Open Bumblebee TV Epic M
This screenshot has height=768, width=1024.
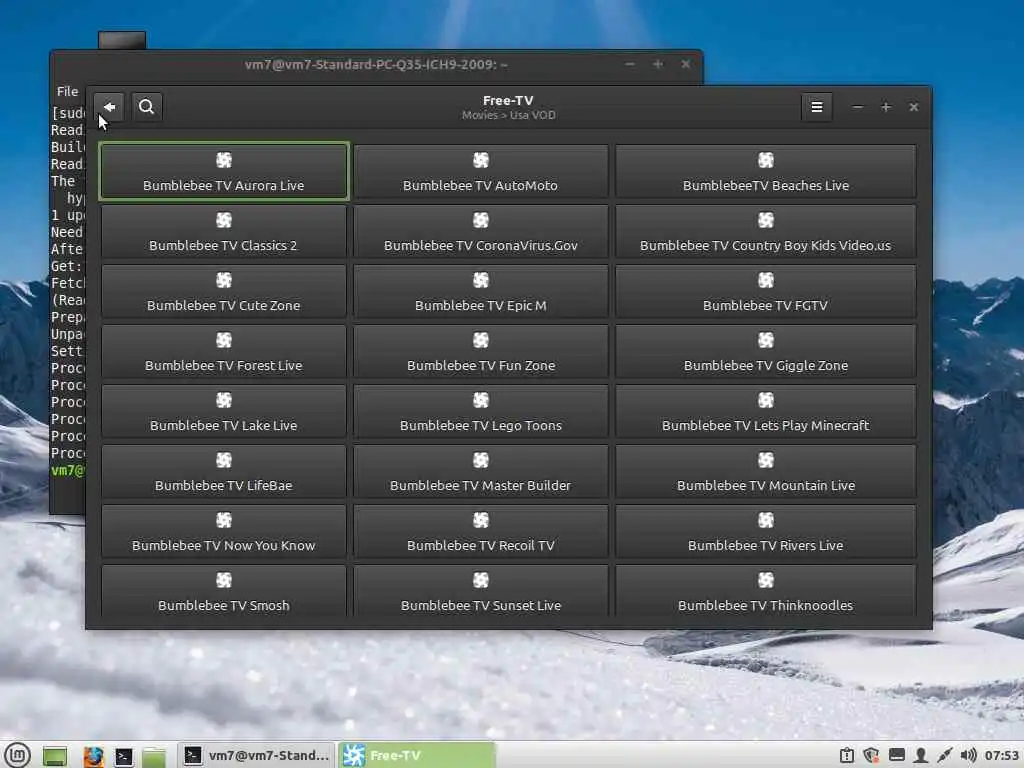click(481, 291)
